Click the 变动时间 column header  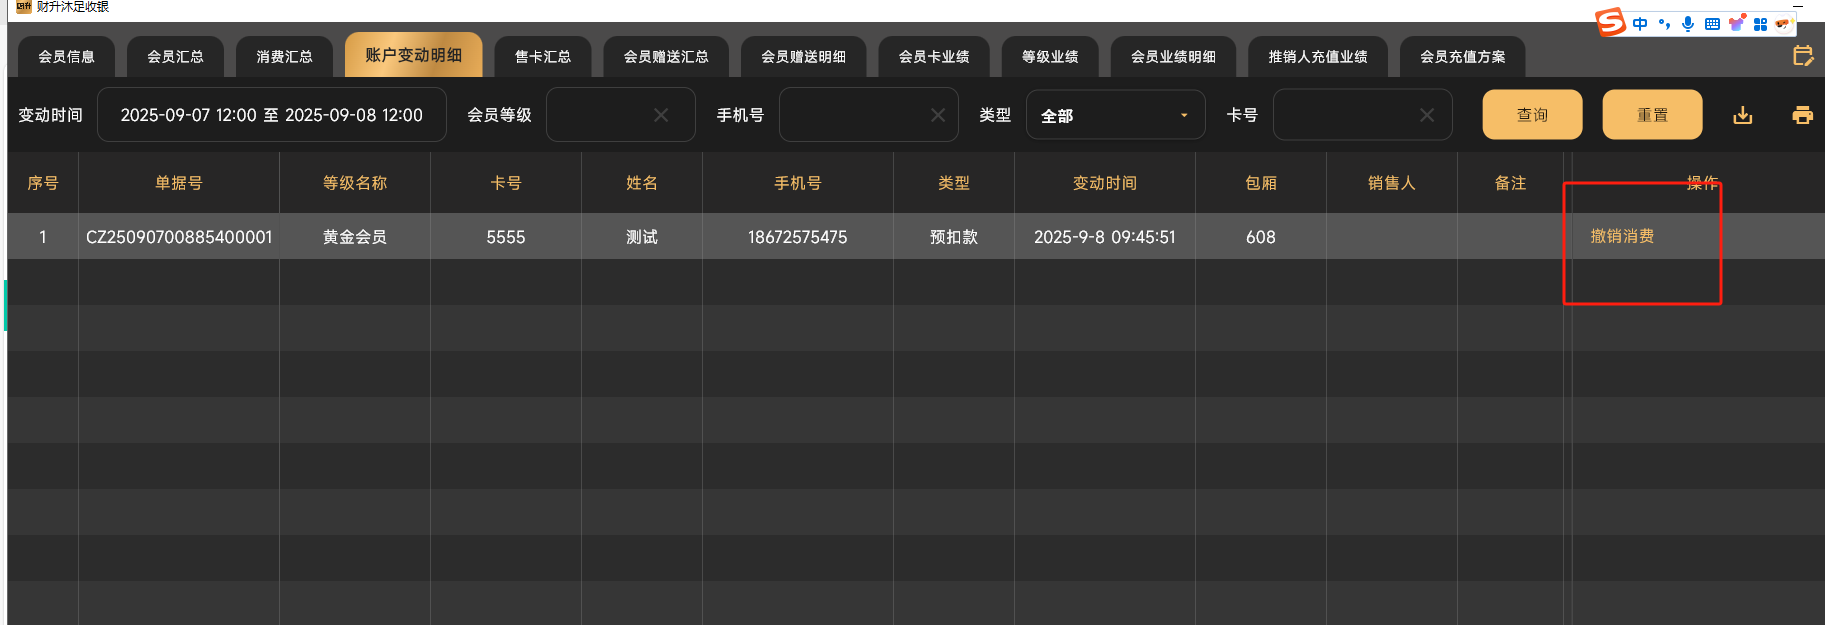1105,183
